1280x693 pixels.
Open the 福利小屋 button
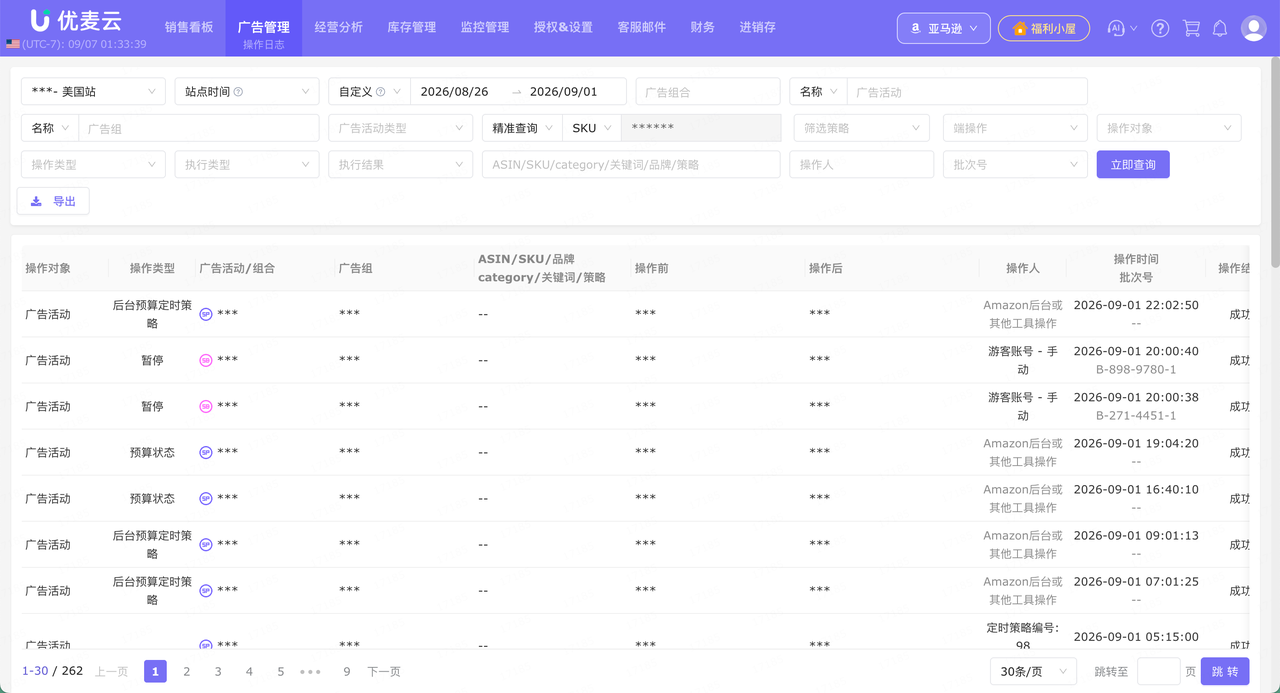tap(1044, 28)
